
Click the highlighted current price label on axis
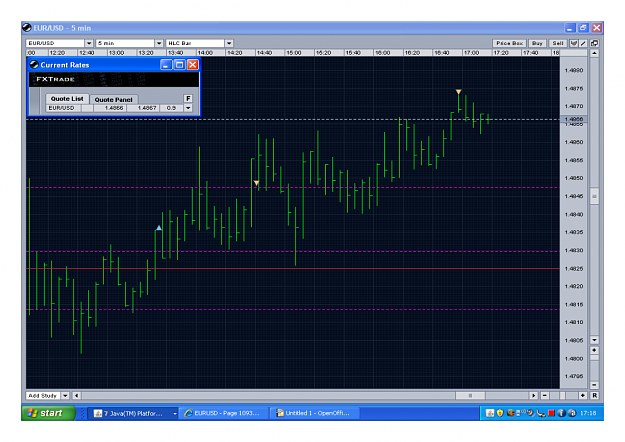(x=574, y=119)
